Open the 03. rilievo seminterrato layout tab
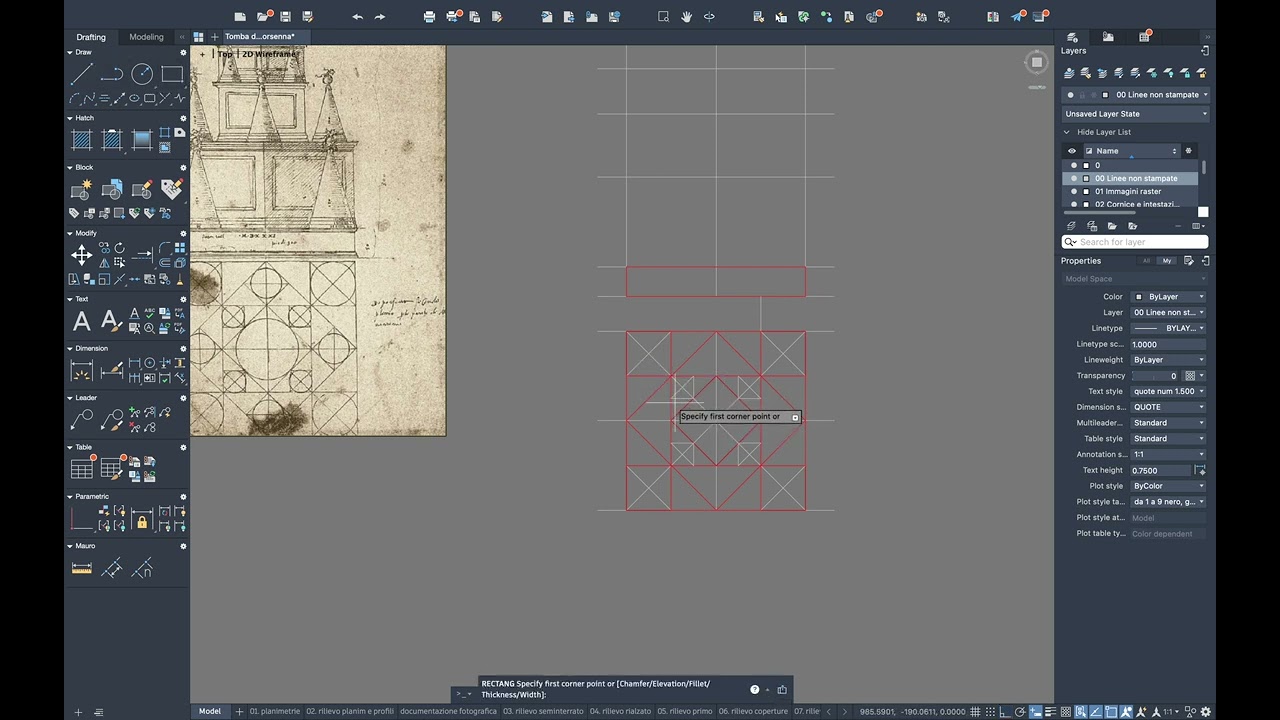 [543, 711]
